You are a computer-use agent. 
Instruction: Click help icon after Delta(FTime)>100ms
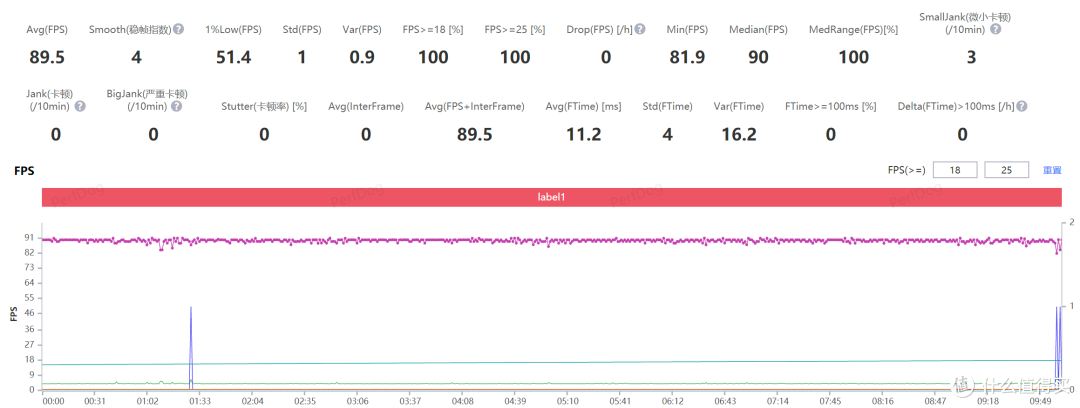click(1022, 106)
